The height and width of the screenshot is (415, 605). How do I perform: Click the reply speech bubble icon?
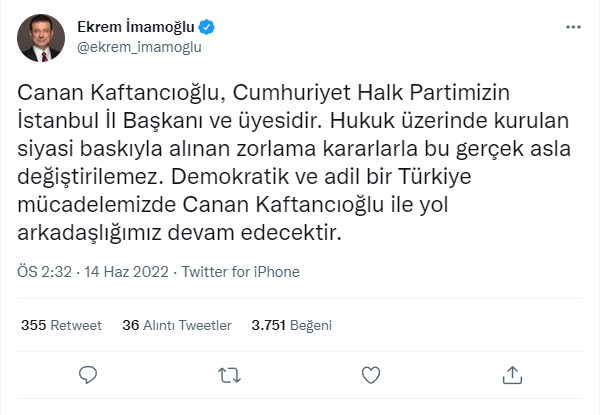tap(88, 376)
